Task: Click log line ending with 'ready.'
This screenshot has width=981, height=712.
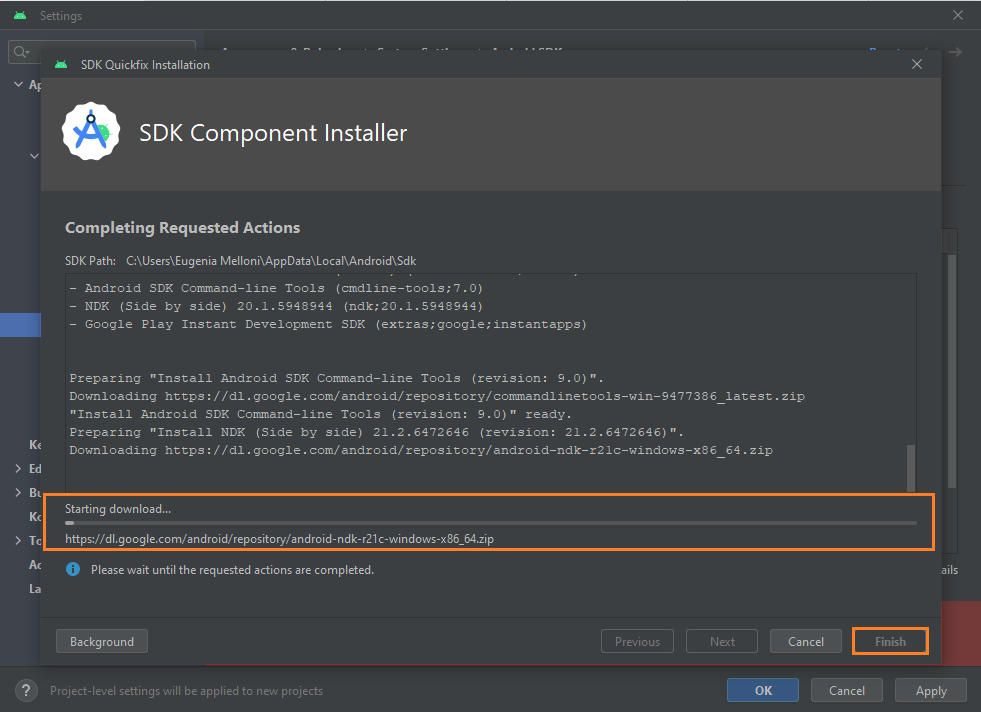Action: click(320, 414)
